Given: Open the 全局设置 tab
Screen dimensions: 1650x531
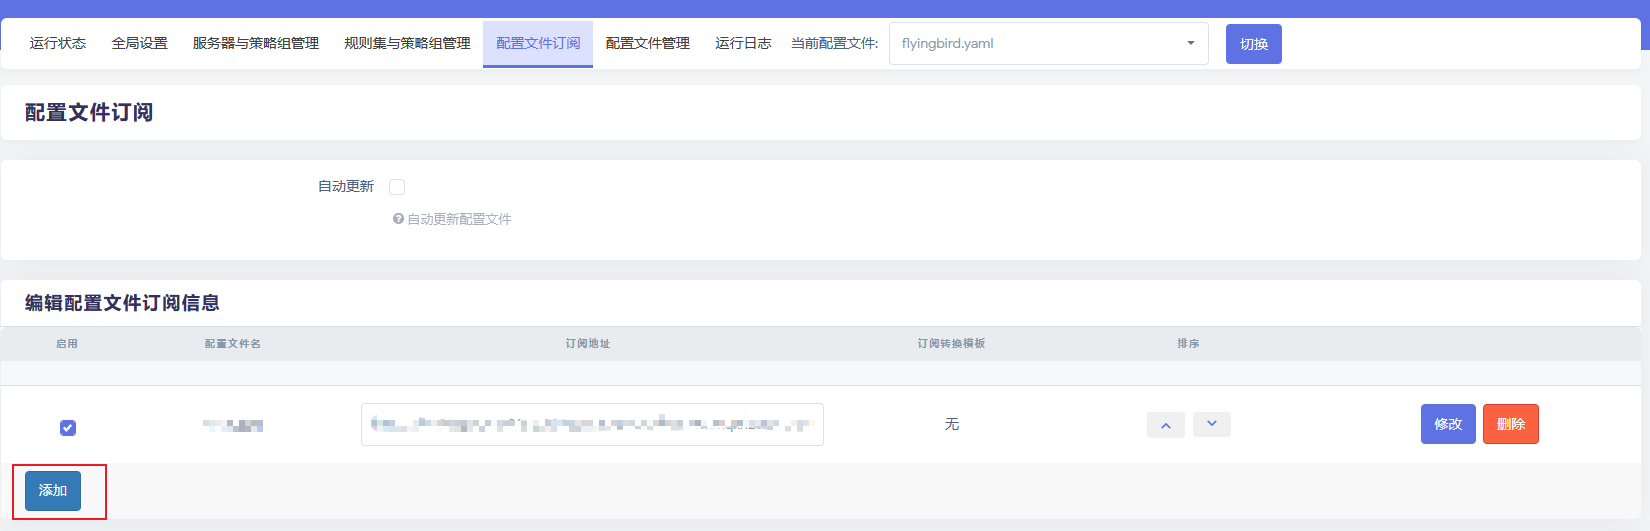Looking at the screenshot, I should [139, 44].
